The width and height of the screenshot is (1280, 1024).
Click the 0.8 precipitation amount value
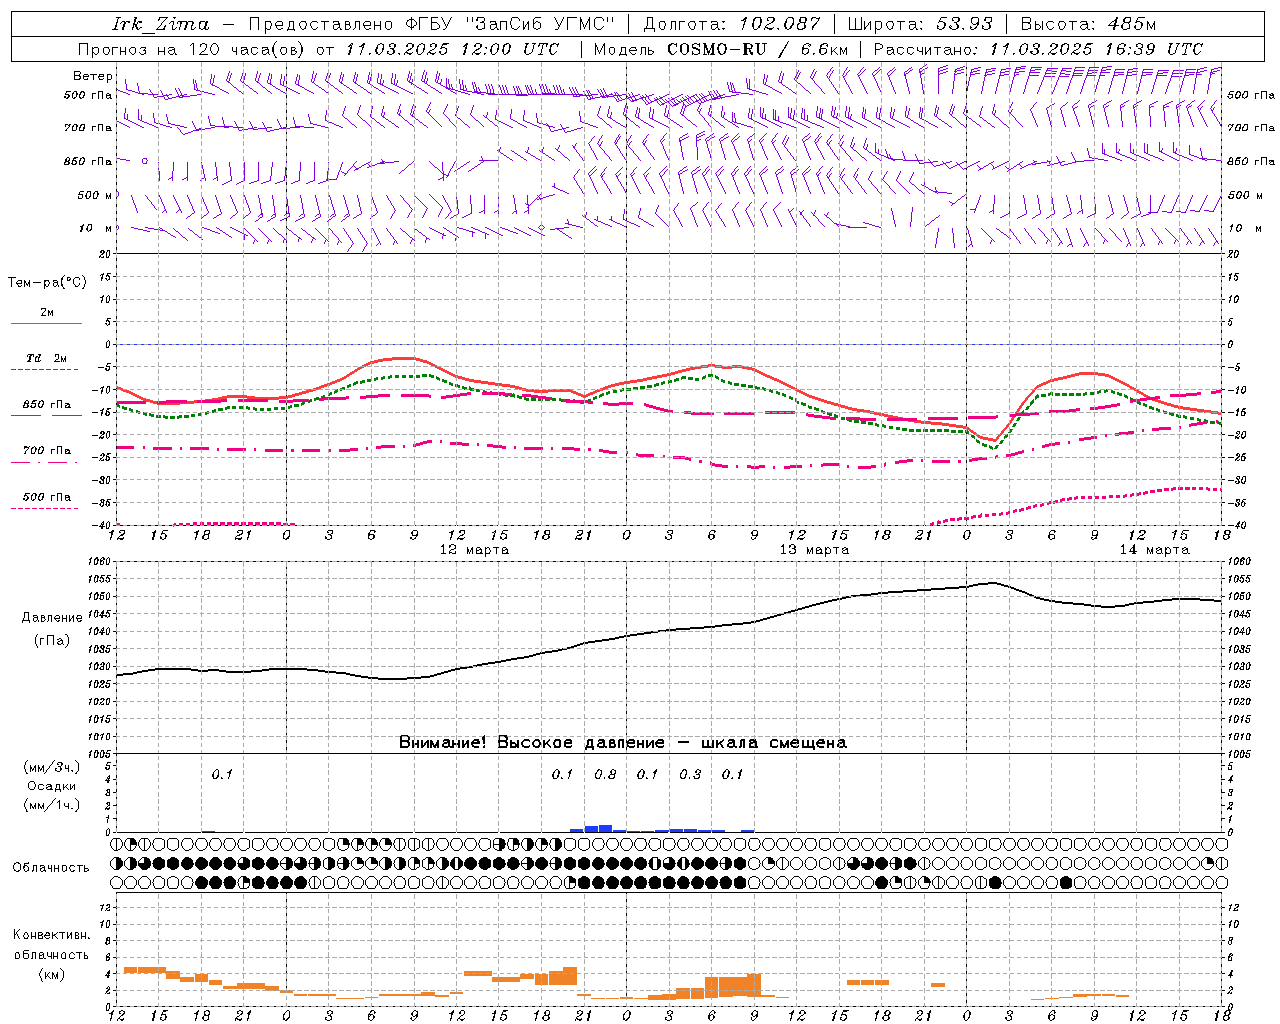click(x=605, y=774)
